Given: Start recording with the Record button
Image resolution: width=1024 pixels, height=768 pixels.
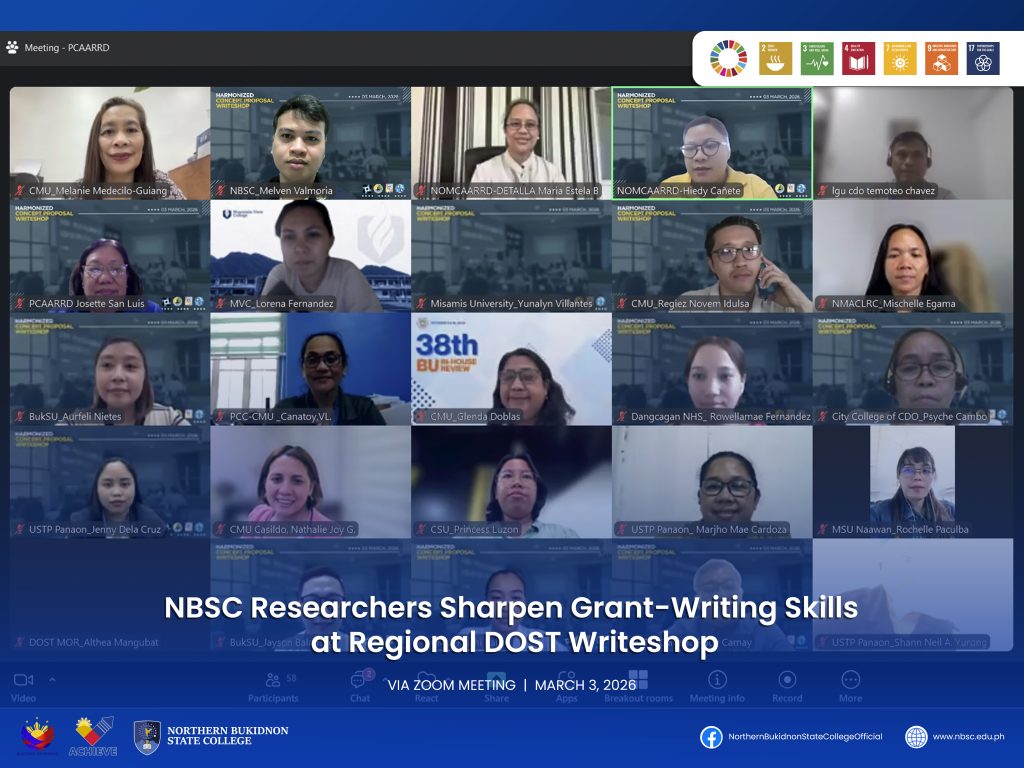Looking at the screenshot, I should point(787,686).
